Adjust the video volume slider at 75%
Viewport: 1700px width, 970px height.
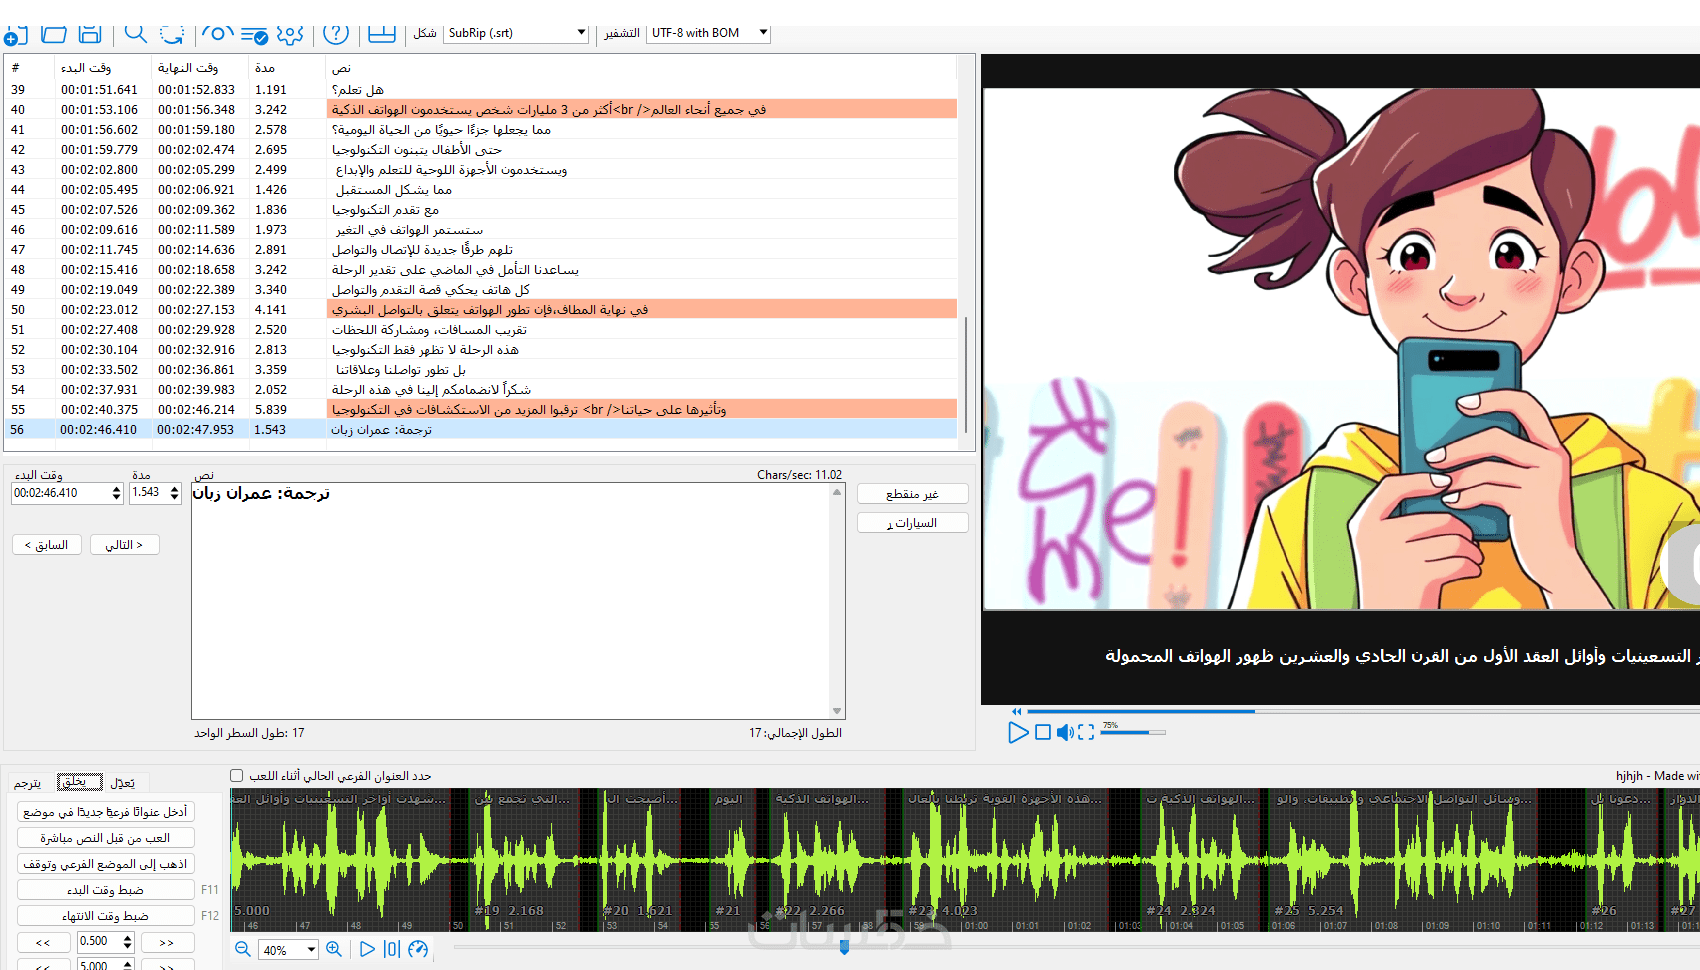tap(1133, 732)
